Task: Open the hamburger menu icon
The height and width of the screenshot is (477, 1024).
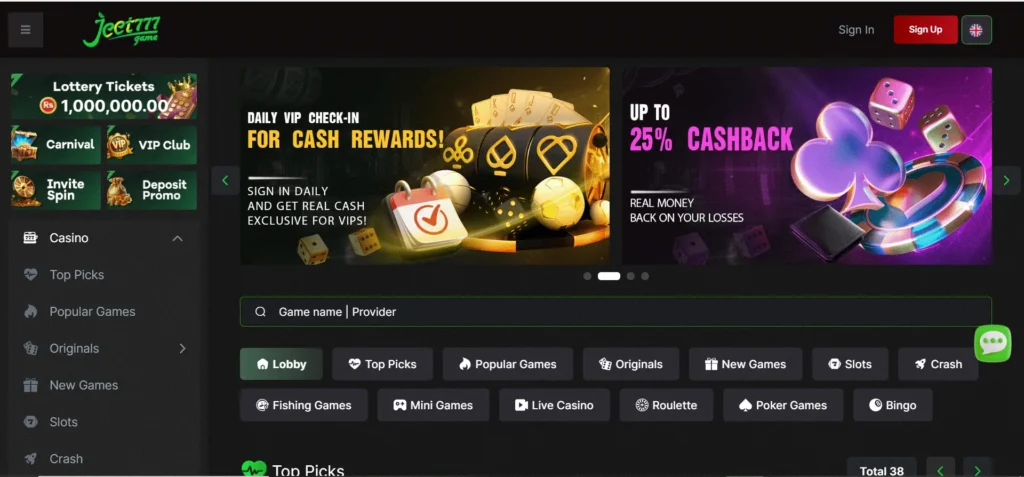Action: click(x=25, y=30)
